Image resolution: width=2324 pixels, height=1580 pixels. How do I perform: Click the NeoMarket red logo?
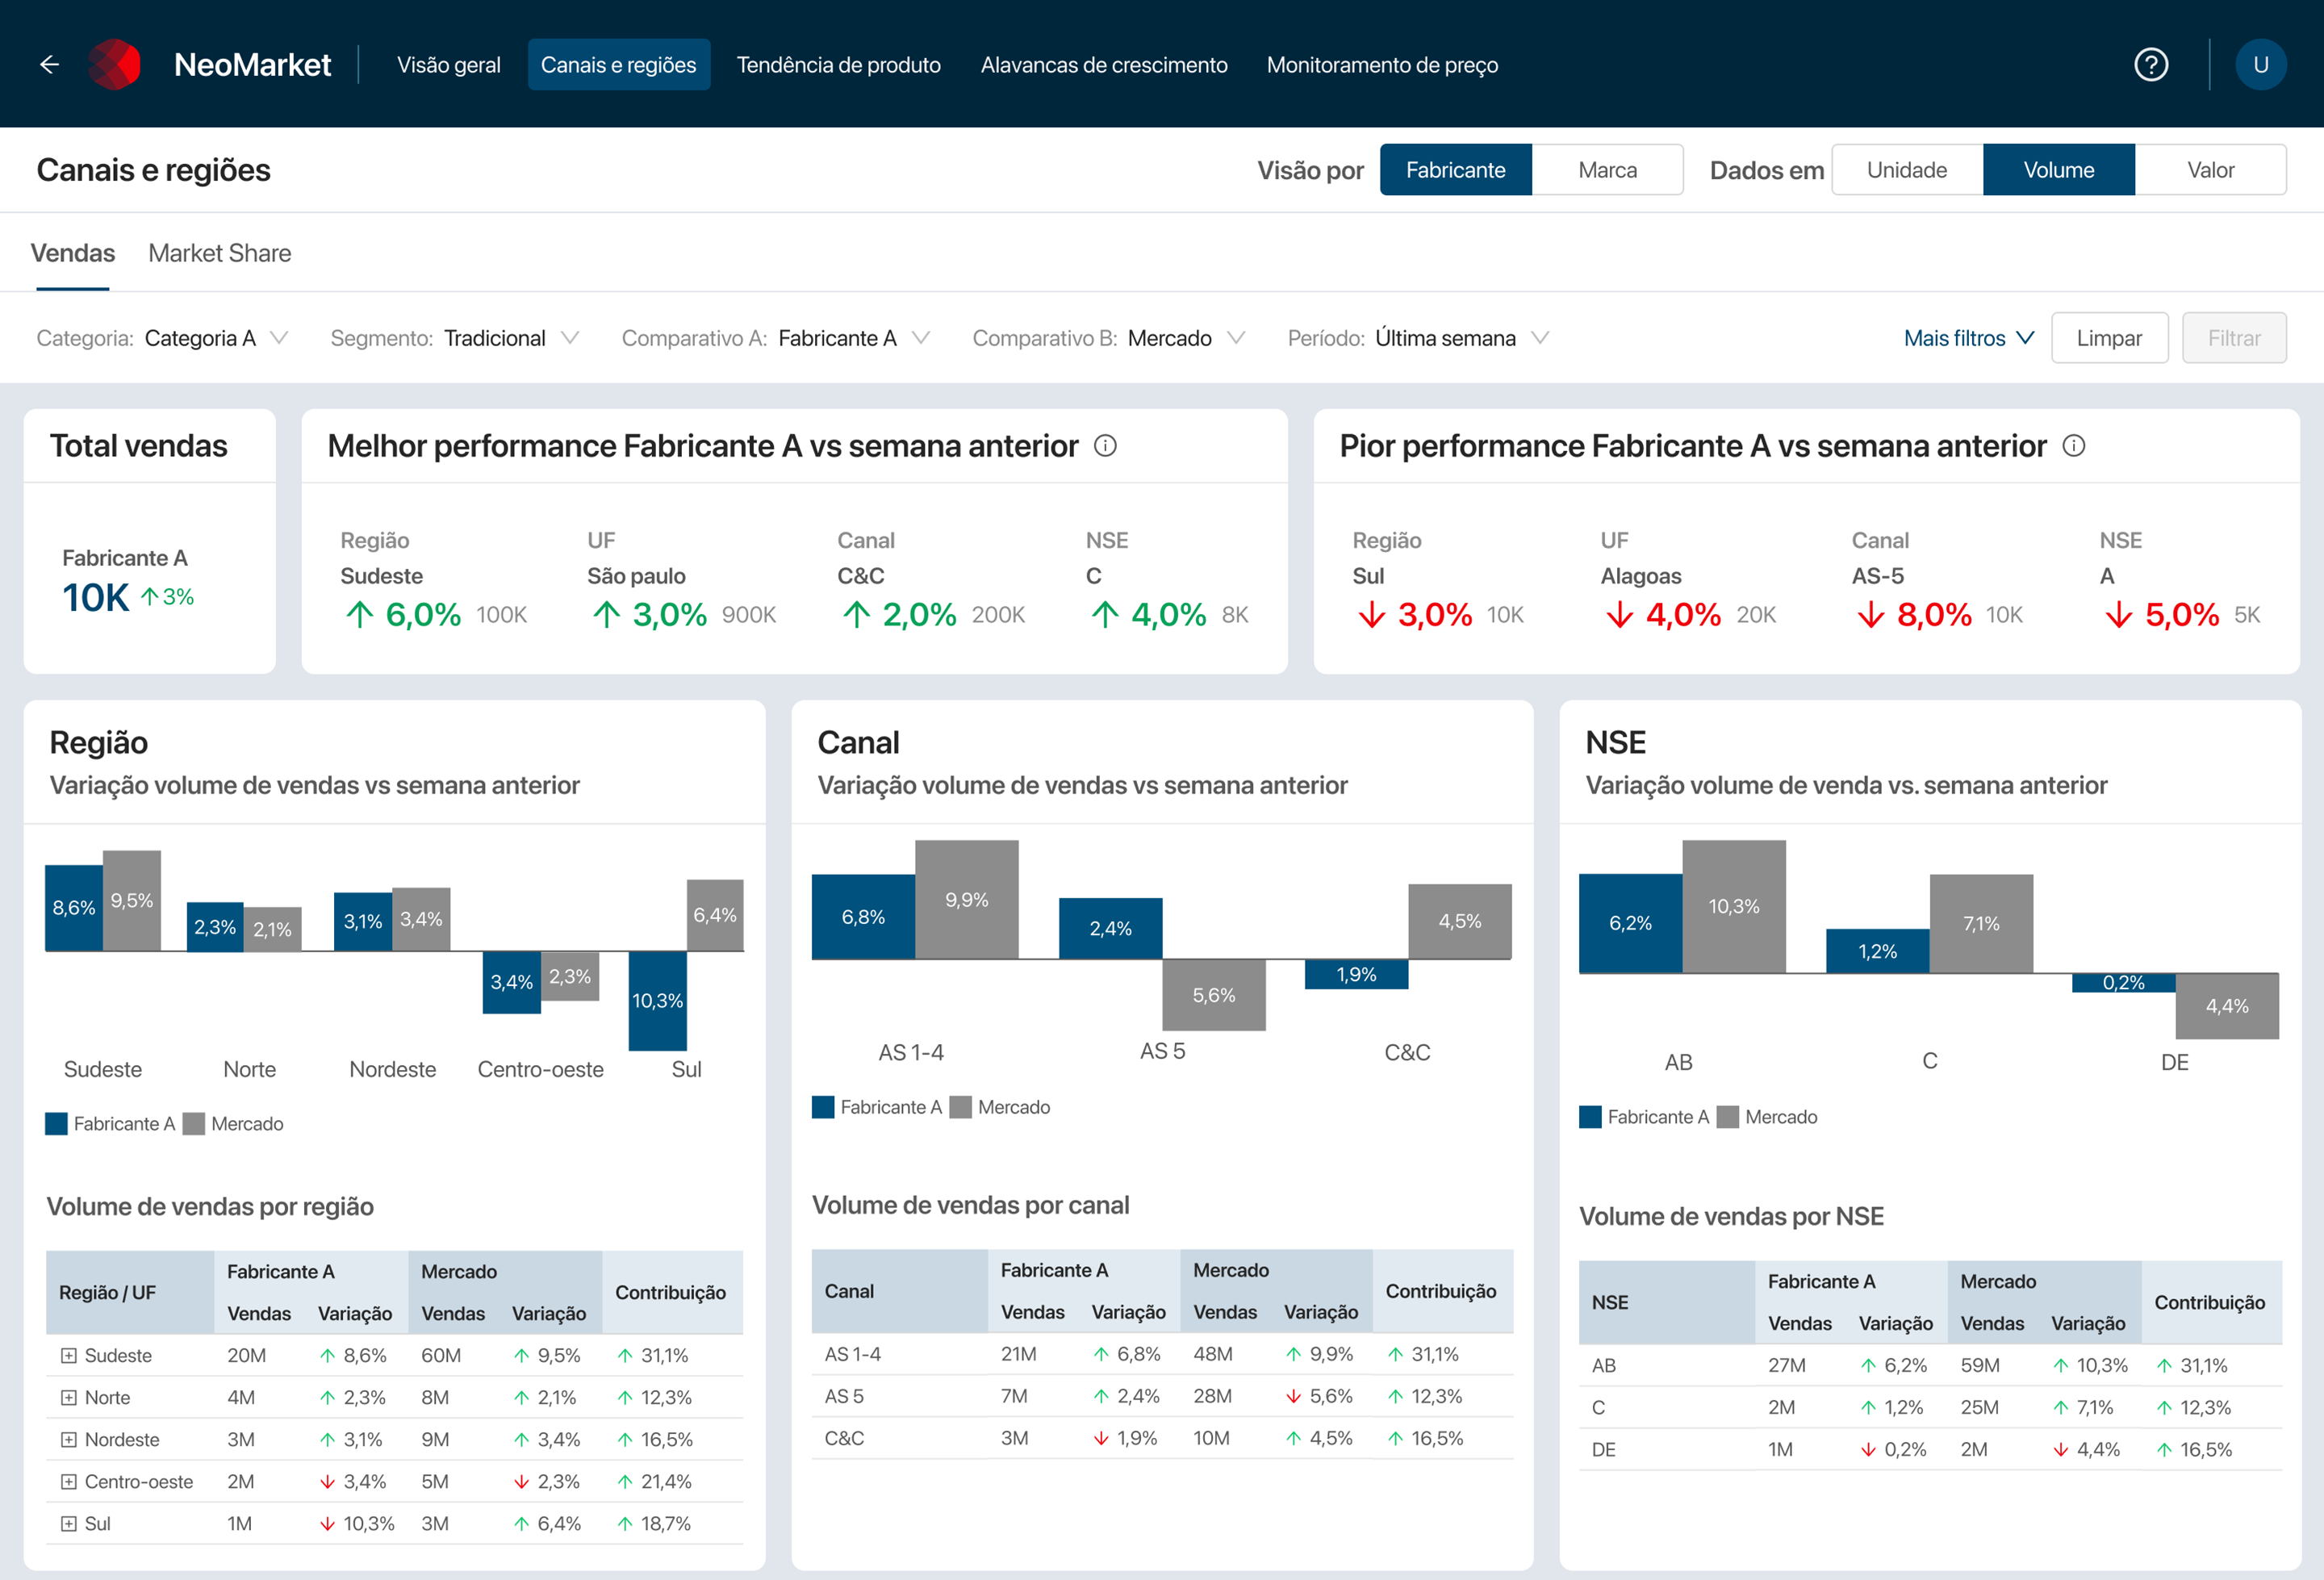114,65
